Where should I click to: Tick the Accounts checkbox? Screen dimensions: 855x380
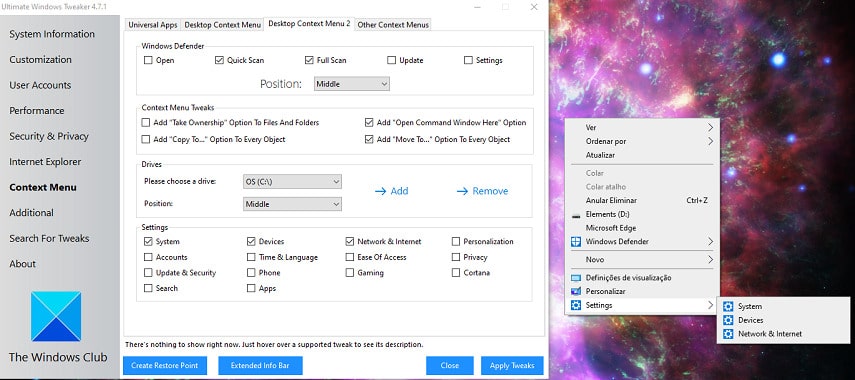click(148, 257)
